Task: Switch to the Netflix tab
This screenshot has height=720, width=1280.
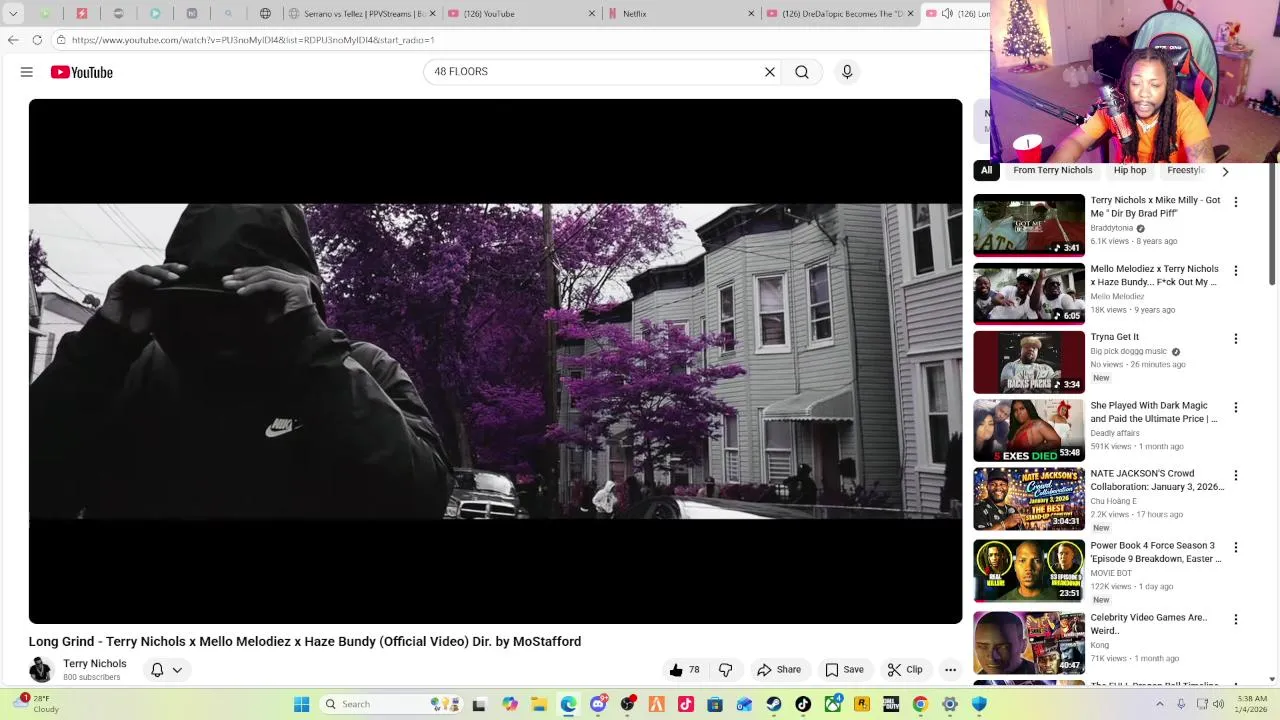Action: pos(682,14)
